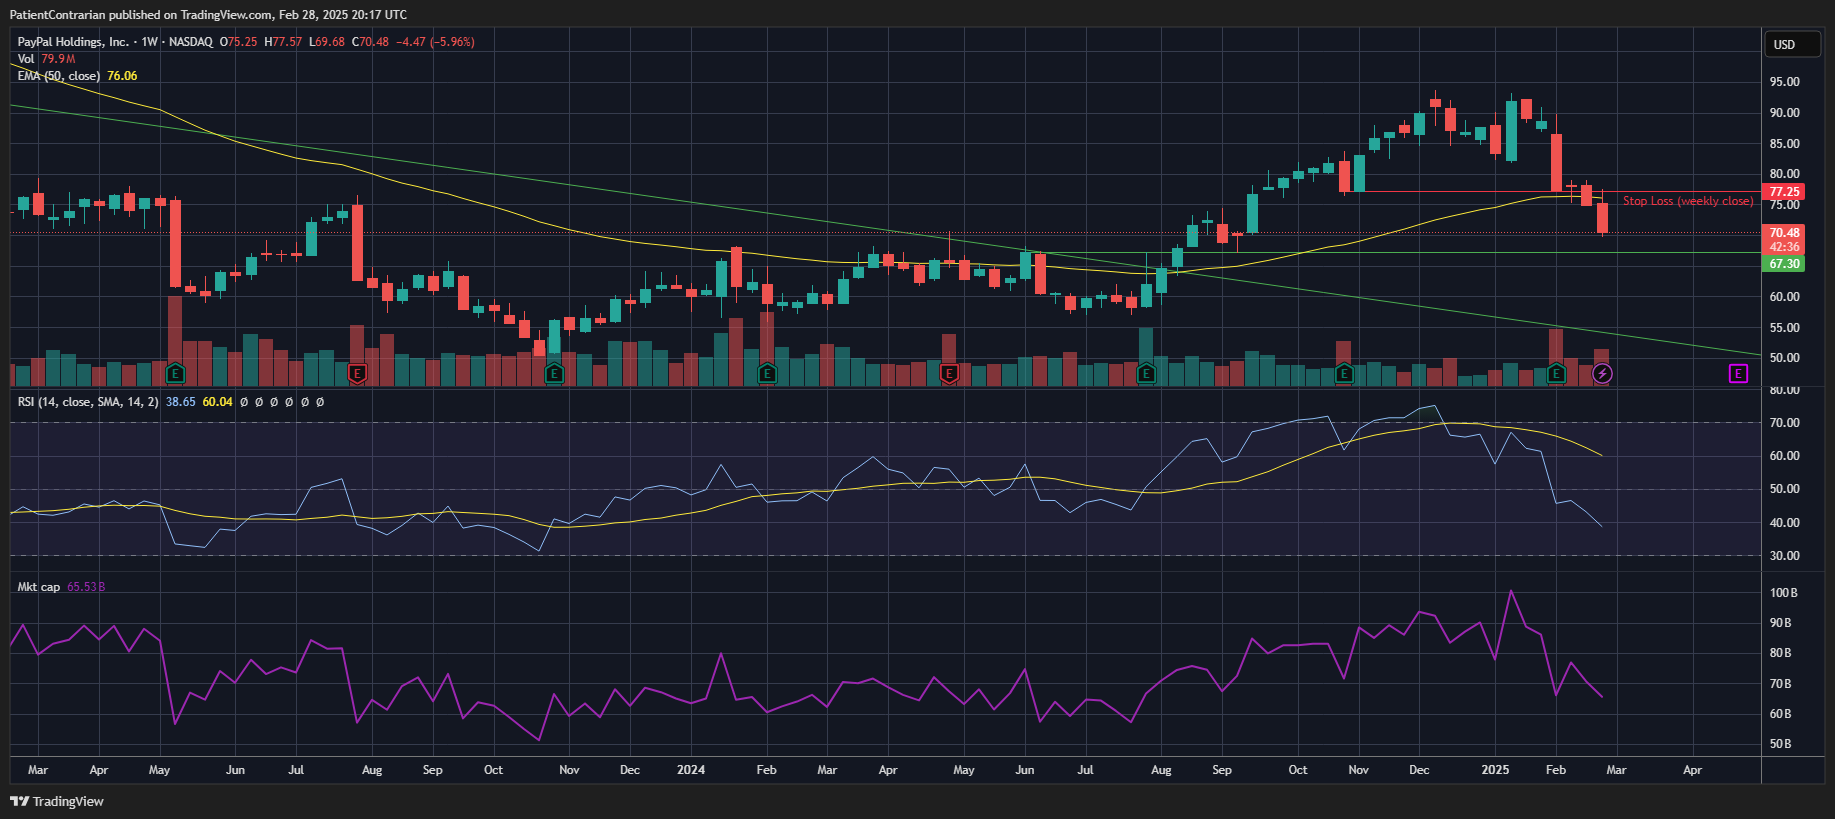The width and height of the screenshot is (1835, 819).
Task: Open the USD currency selector
Action: pyautogui.click(x=1793, y=44)
